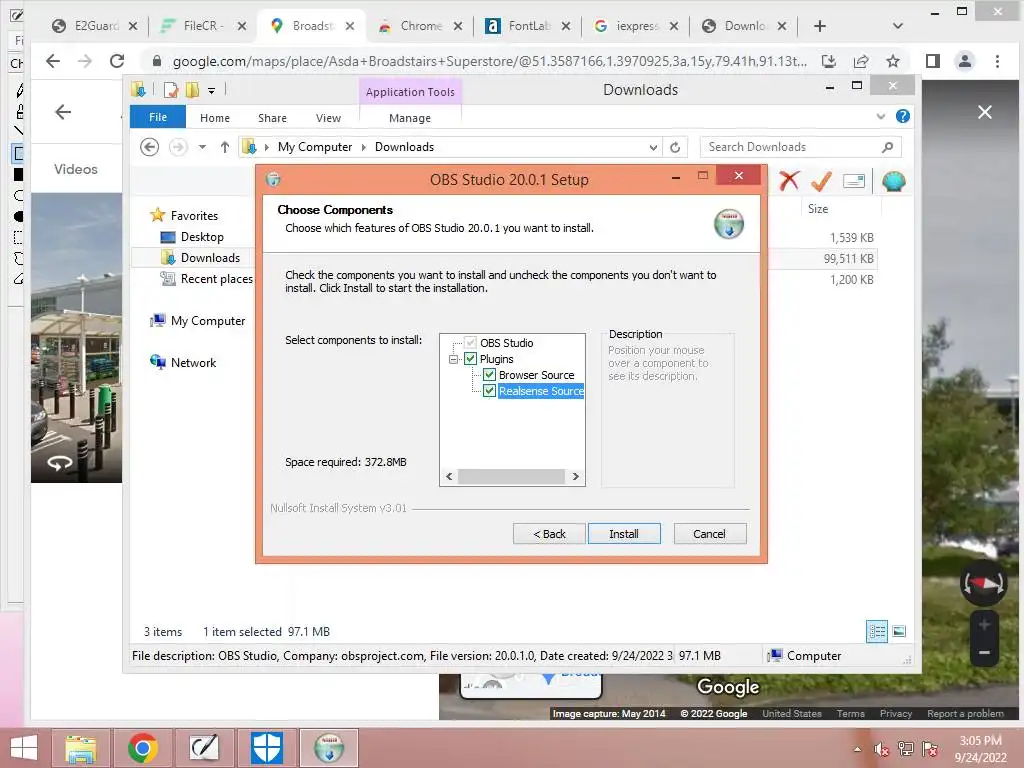Open Chrome tab search dropdown
The image size is (1024, 768).
click(898, 26)
